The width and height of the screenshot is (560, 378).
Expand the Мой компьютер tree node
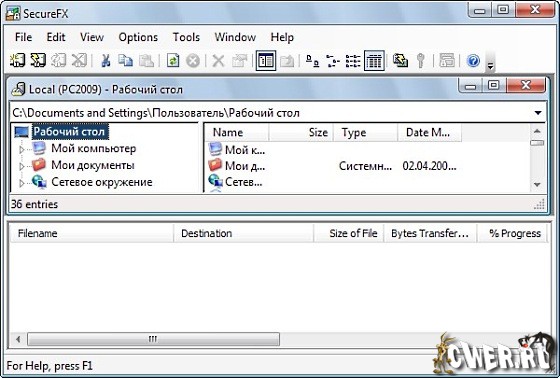21,149
